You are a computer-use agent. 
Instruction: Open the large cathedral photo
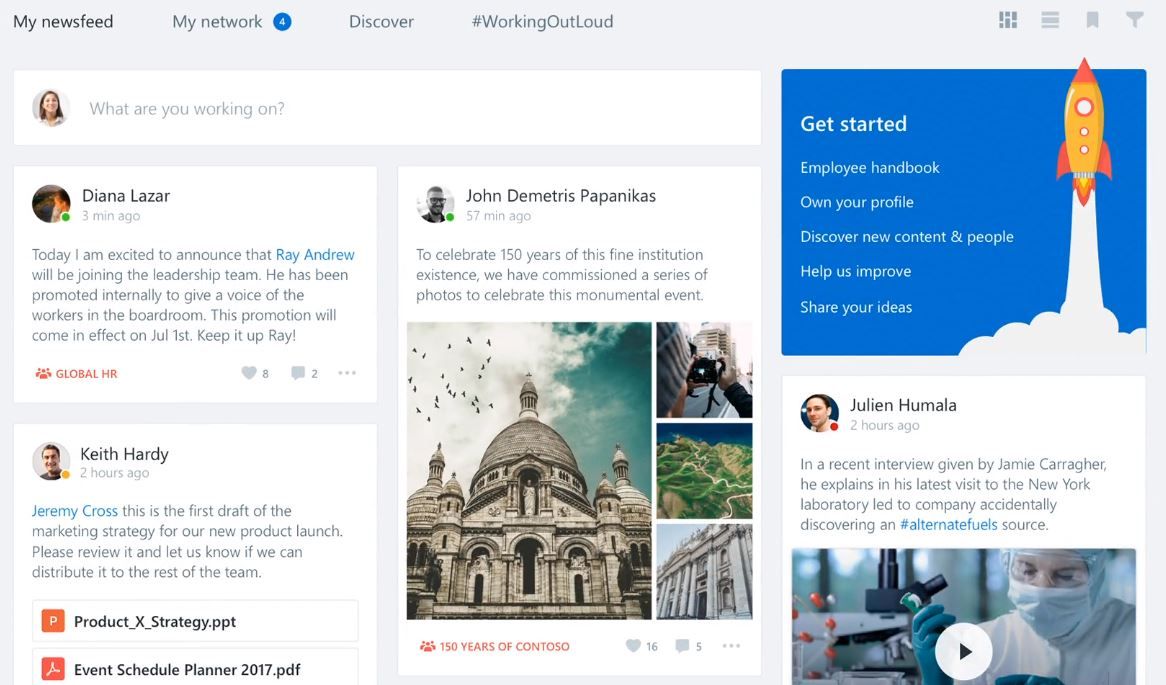(529, 470)
